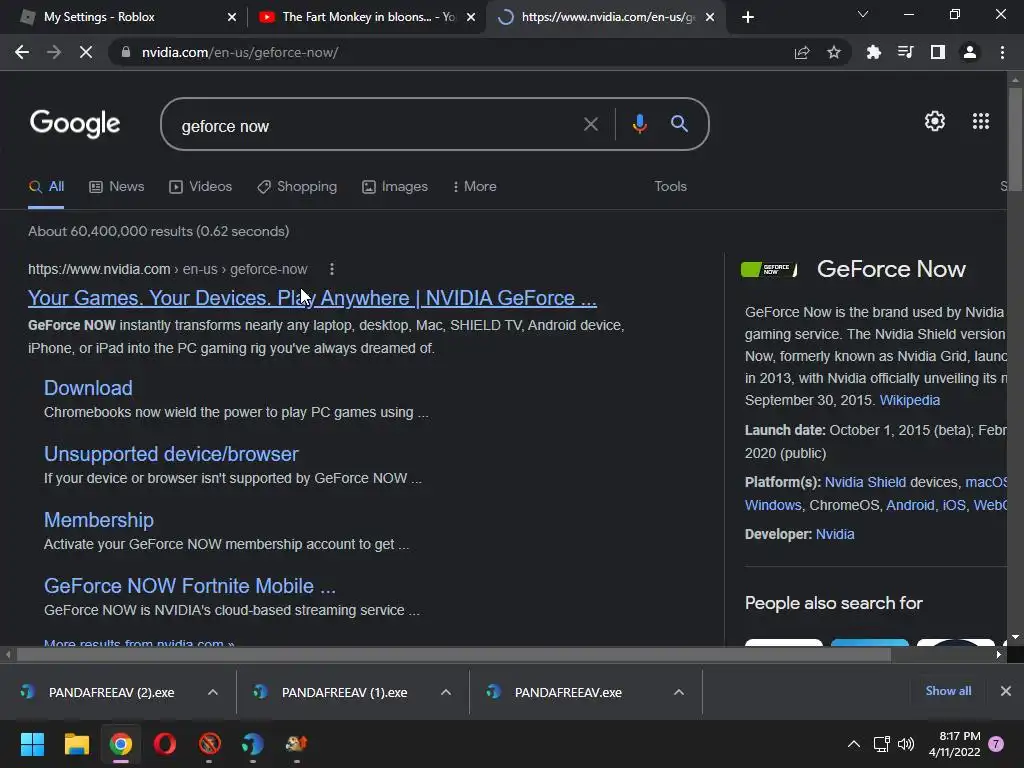
Task: Close the downloads bar
Action: [x=1006, y=691]
